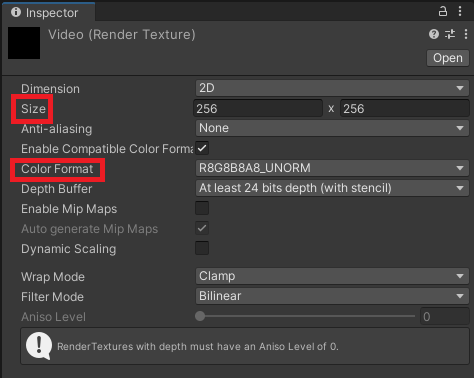Open the Wrap Mode dropdown

(x=332, y=276)
